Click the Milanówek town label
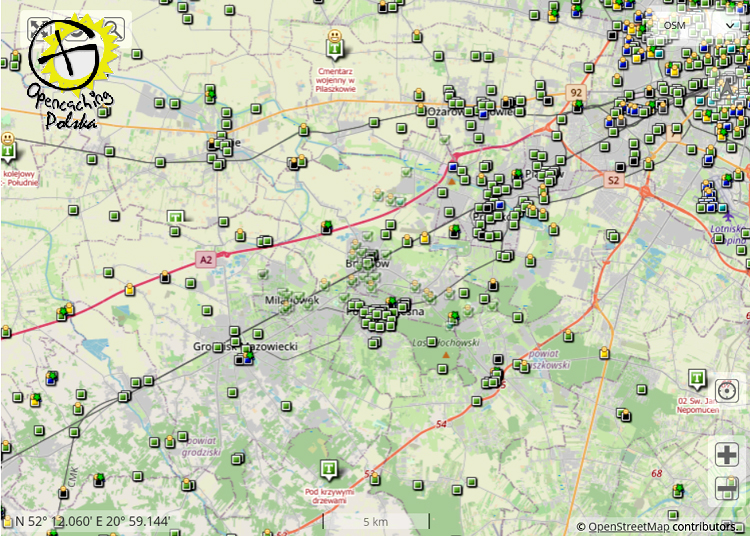 [292, 300]
